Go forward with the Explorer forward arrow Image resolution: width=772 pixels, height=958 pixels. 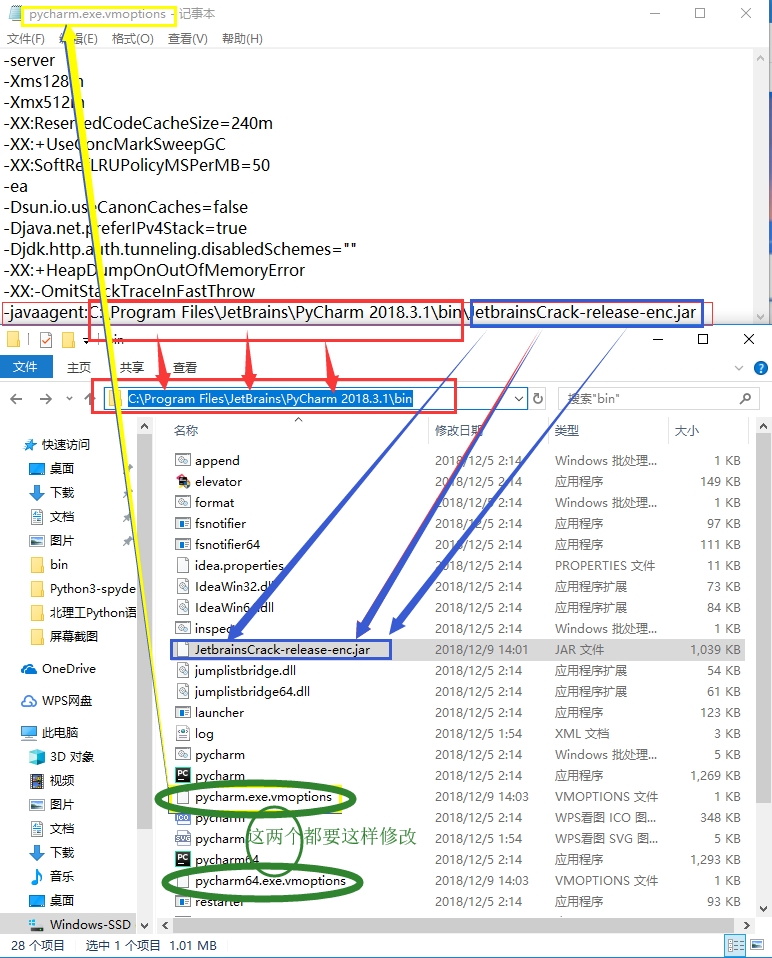[x=45, y=399]
